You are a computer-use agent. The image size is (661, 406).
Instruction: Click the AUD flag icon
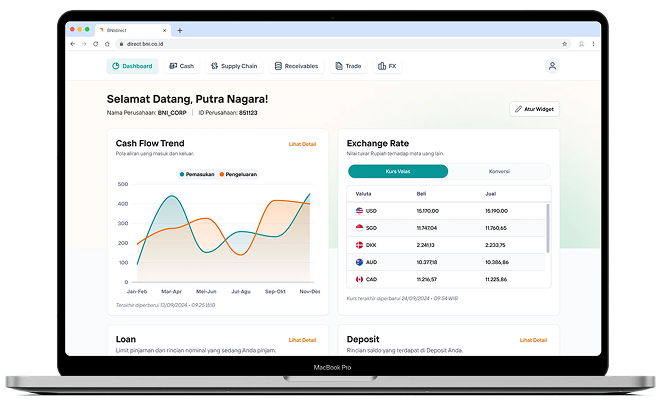point(360,262)
